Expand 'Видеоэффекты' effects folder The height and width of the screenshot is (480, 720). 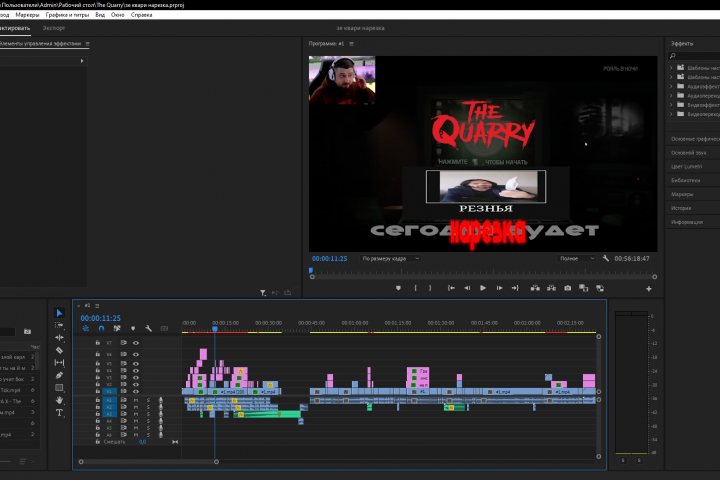point(671,105)
